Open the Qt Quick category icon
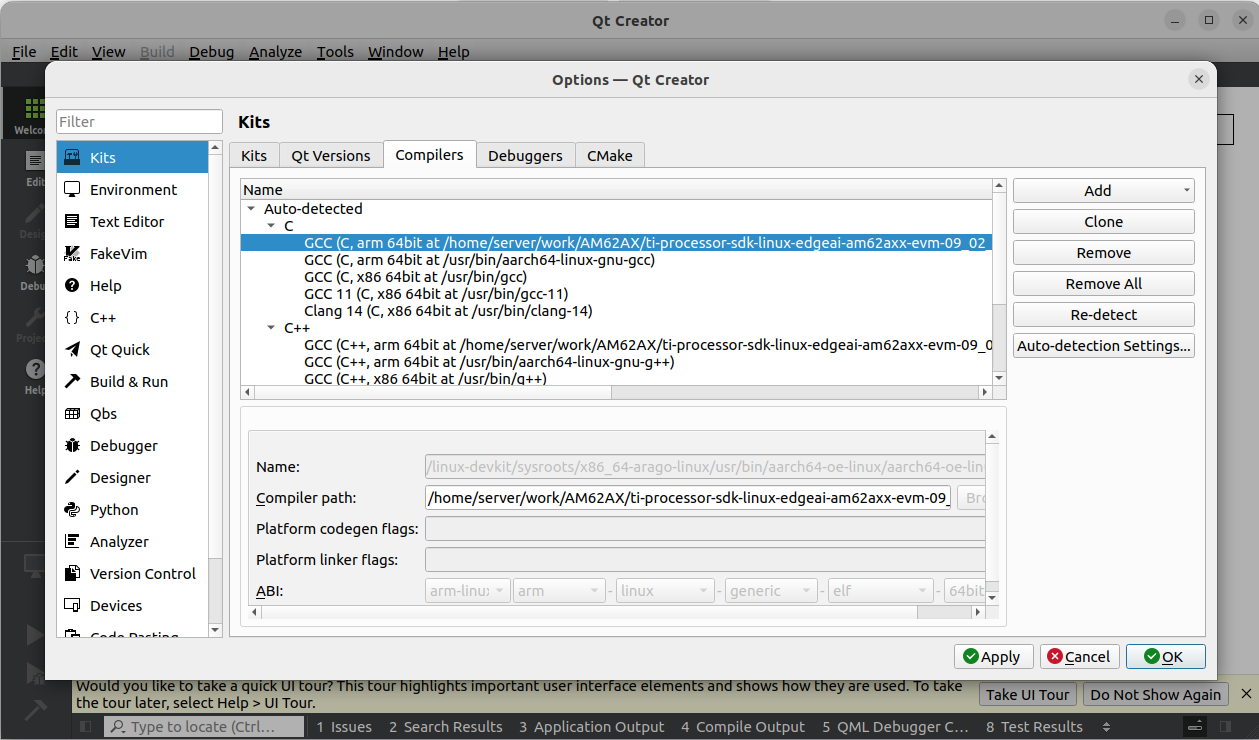The width and height of the screenshot is (1259, 740). [72, 350]
